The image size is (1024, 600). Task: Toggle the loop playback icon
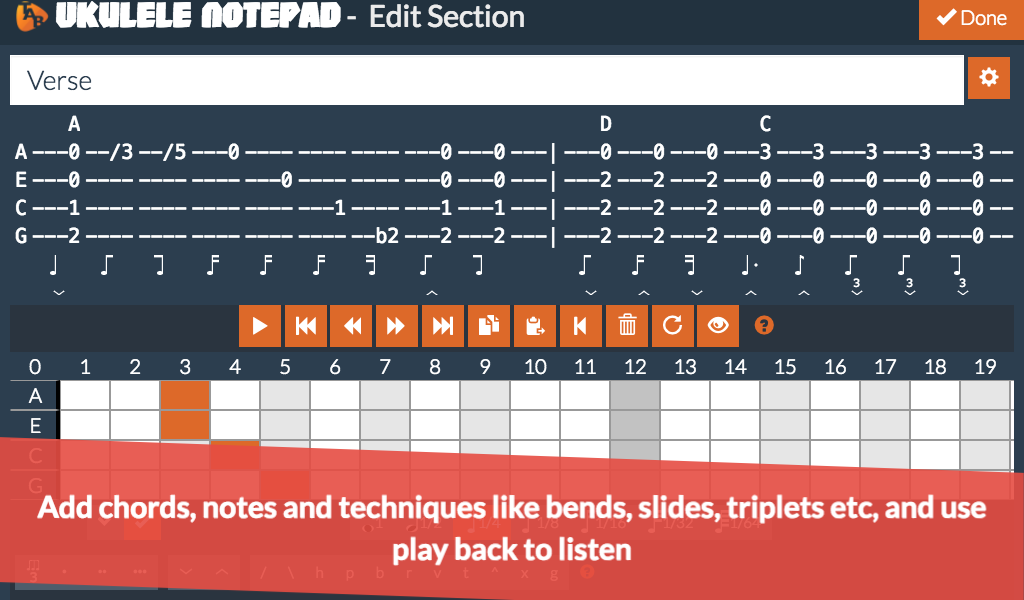point(672,326)
